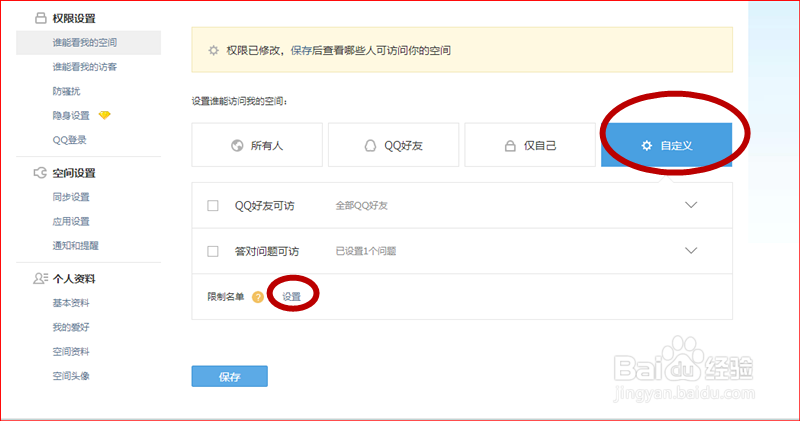
Task: Open the 通知和提醒 sidebar item
Action: (x=76, y=245)
